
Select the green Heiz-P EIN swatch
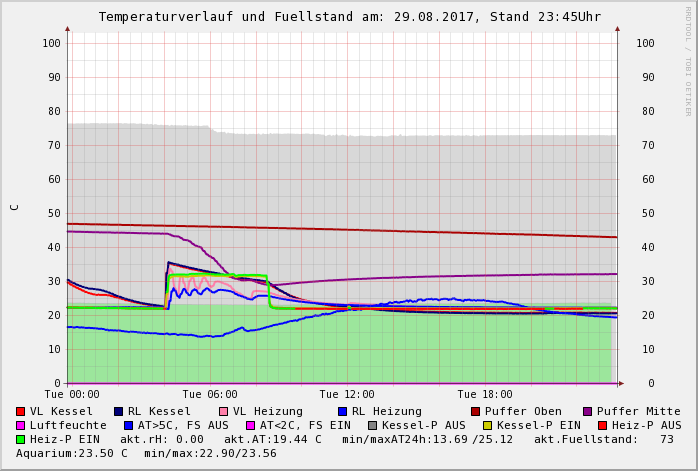click(21, 439)
